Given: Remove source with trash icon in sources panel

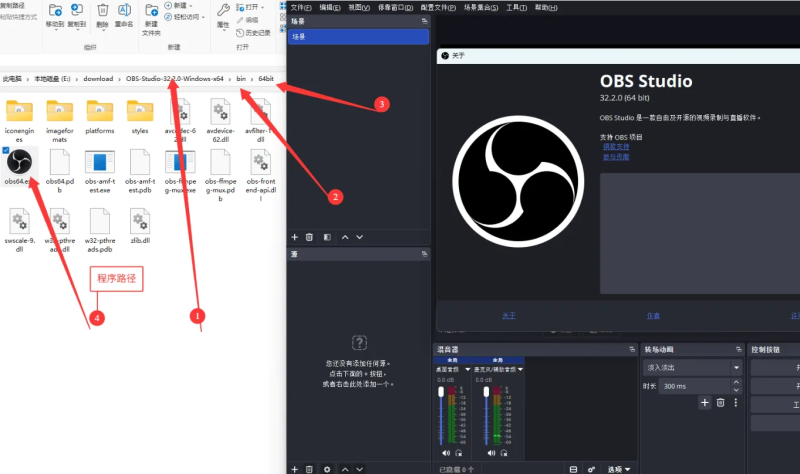Looking at the screenshot, I should [309, 469].
